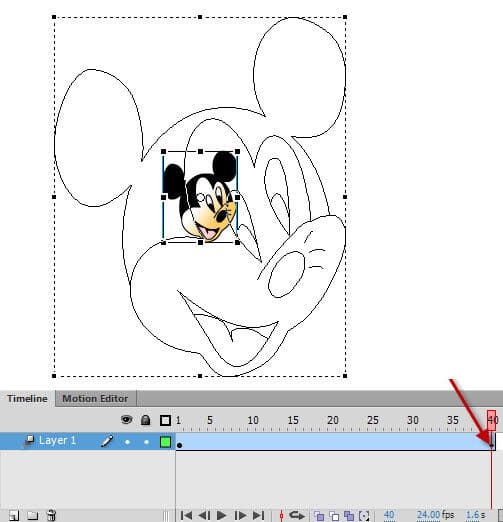Toggle loop playback
The image size is (503, 522).
[x=296, y=515]
